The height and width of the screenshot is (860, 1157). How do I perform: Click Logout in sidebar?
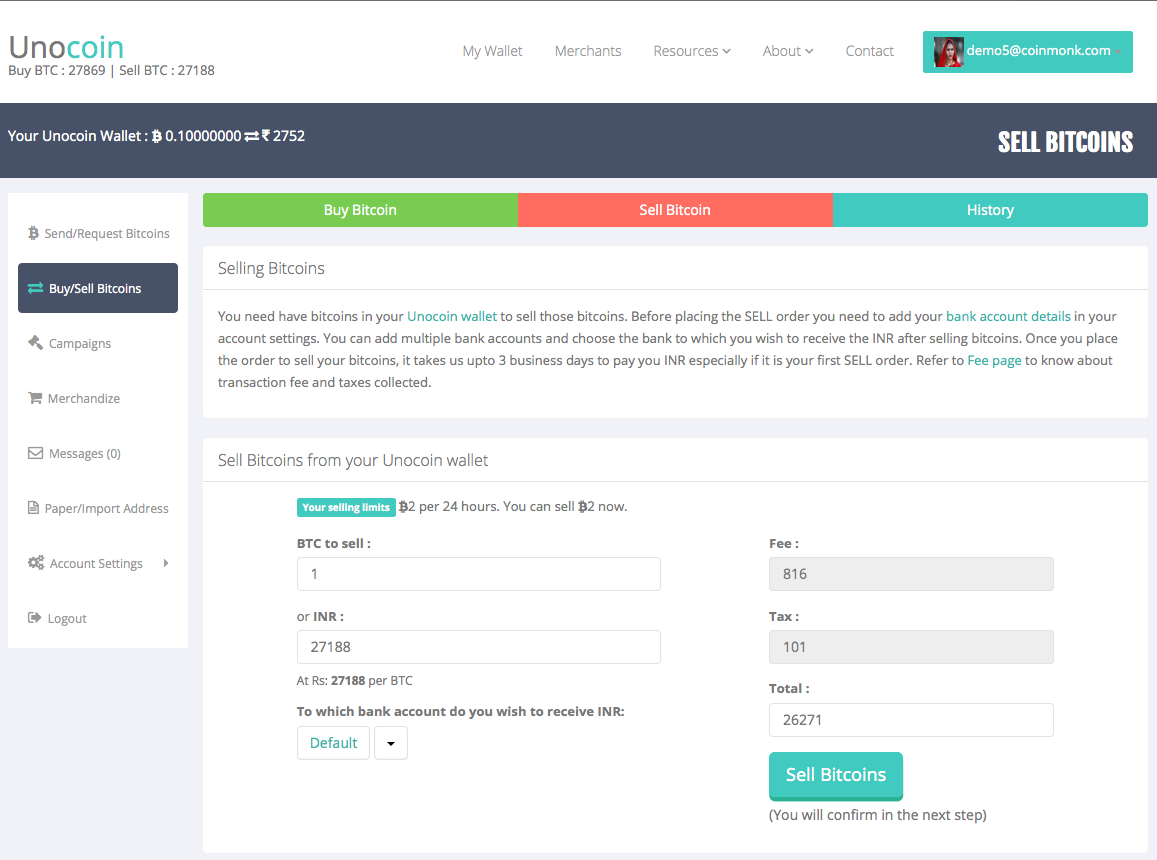point(98,619)
